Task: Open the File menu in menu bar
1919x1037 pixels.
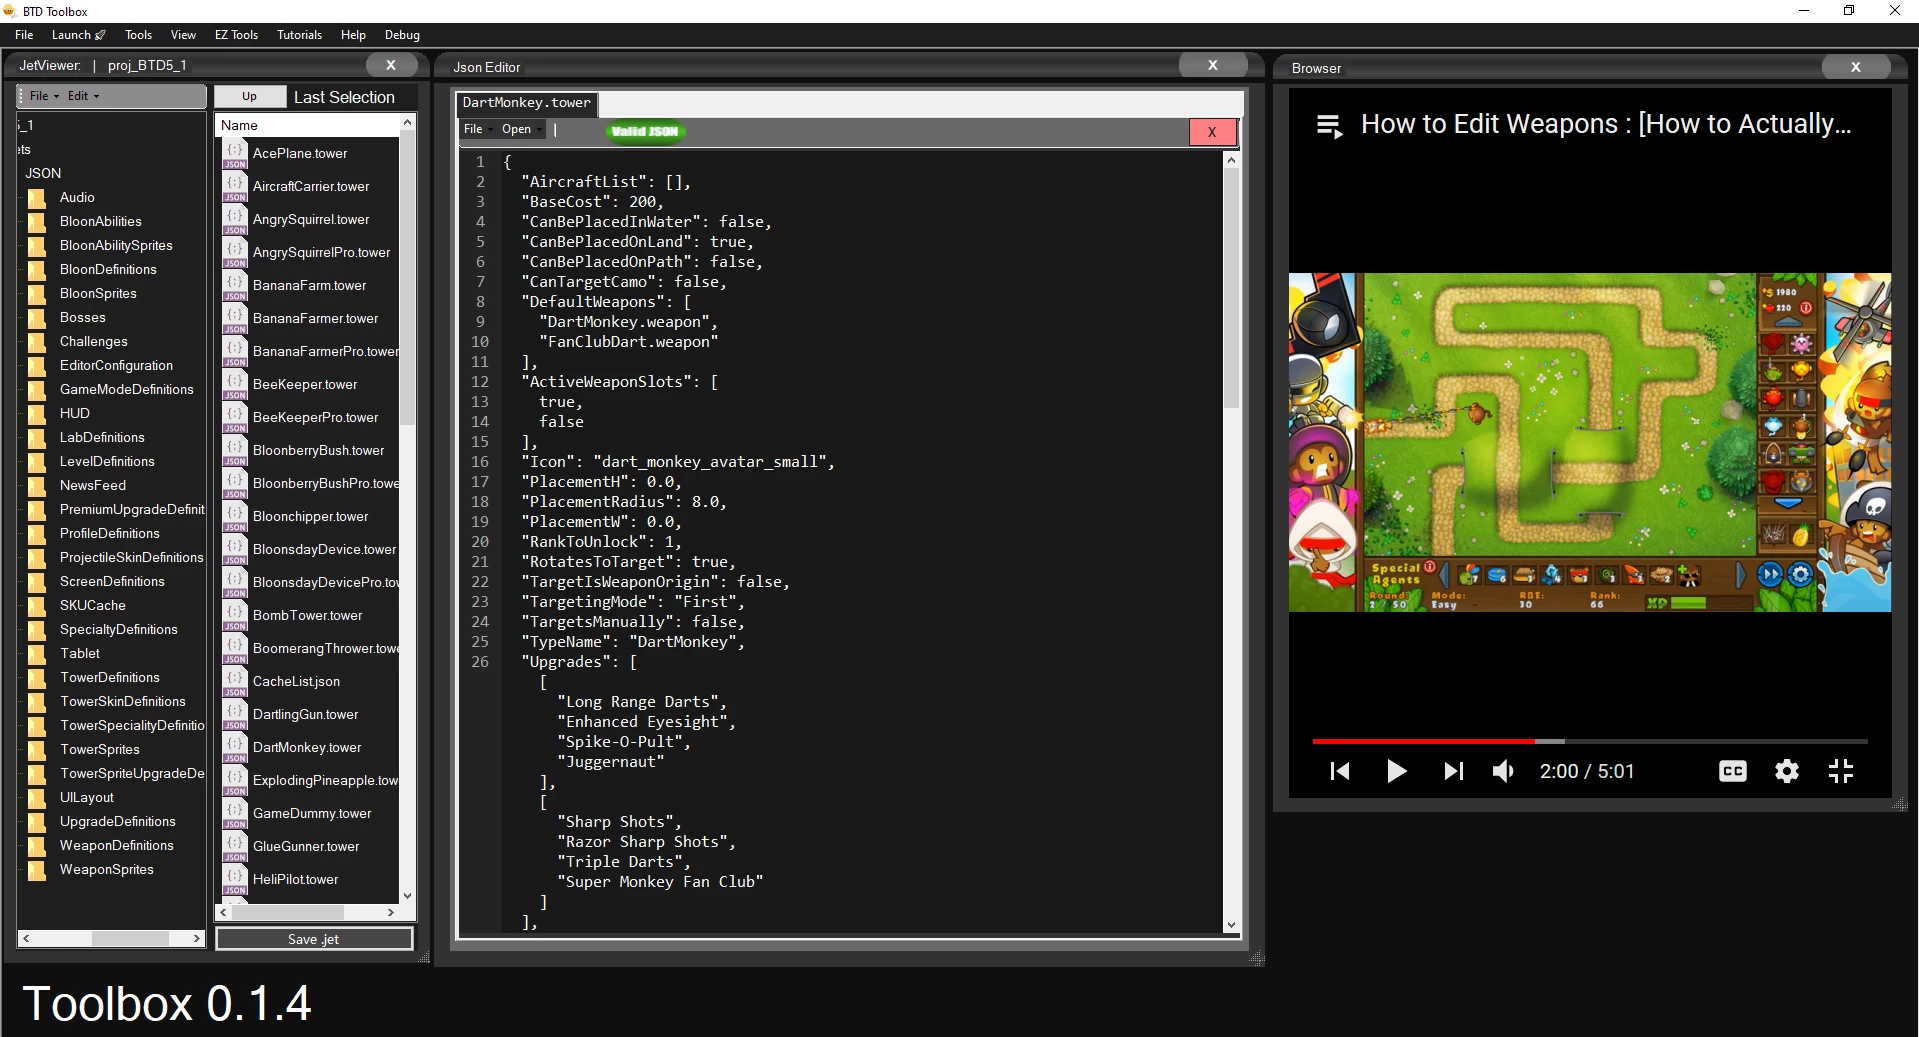Action: 24,35
